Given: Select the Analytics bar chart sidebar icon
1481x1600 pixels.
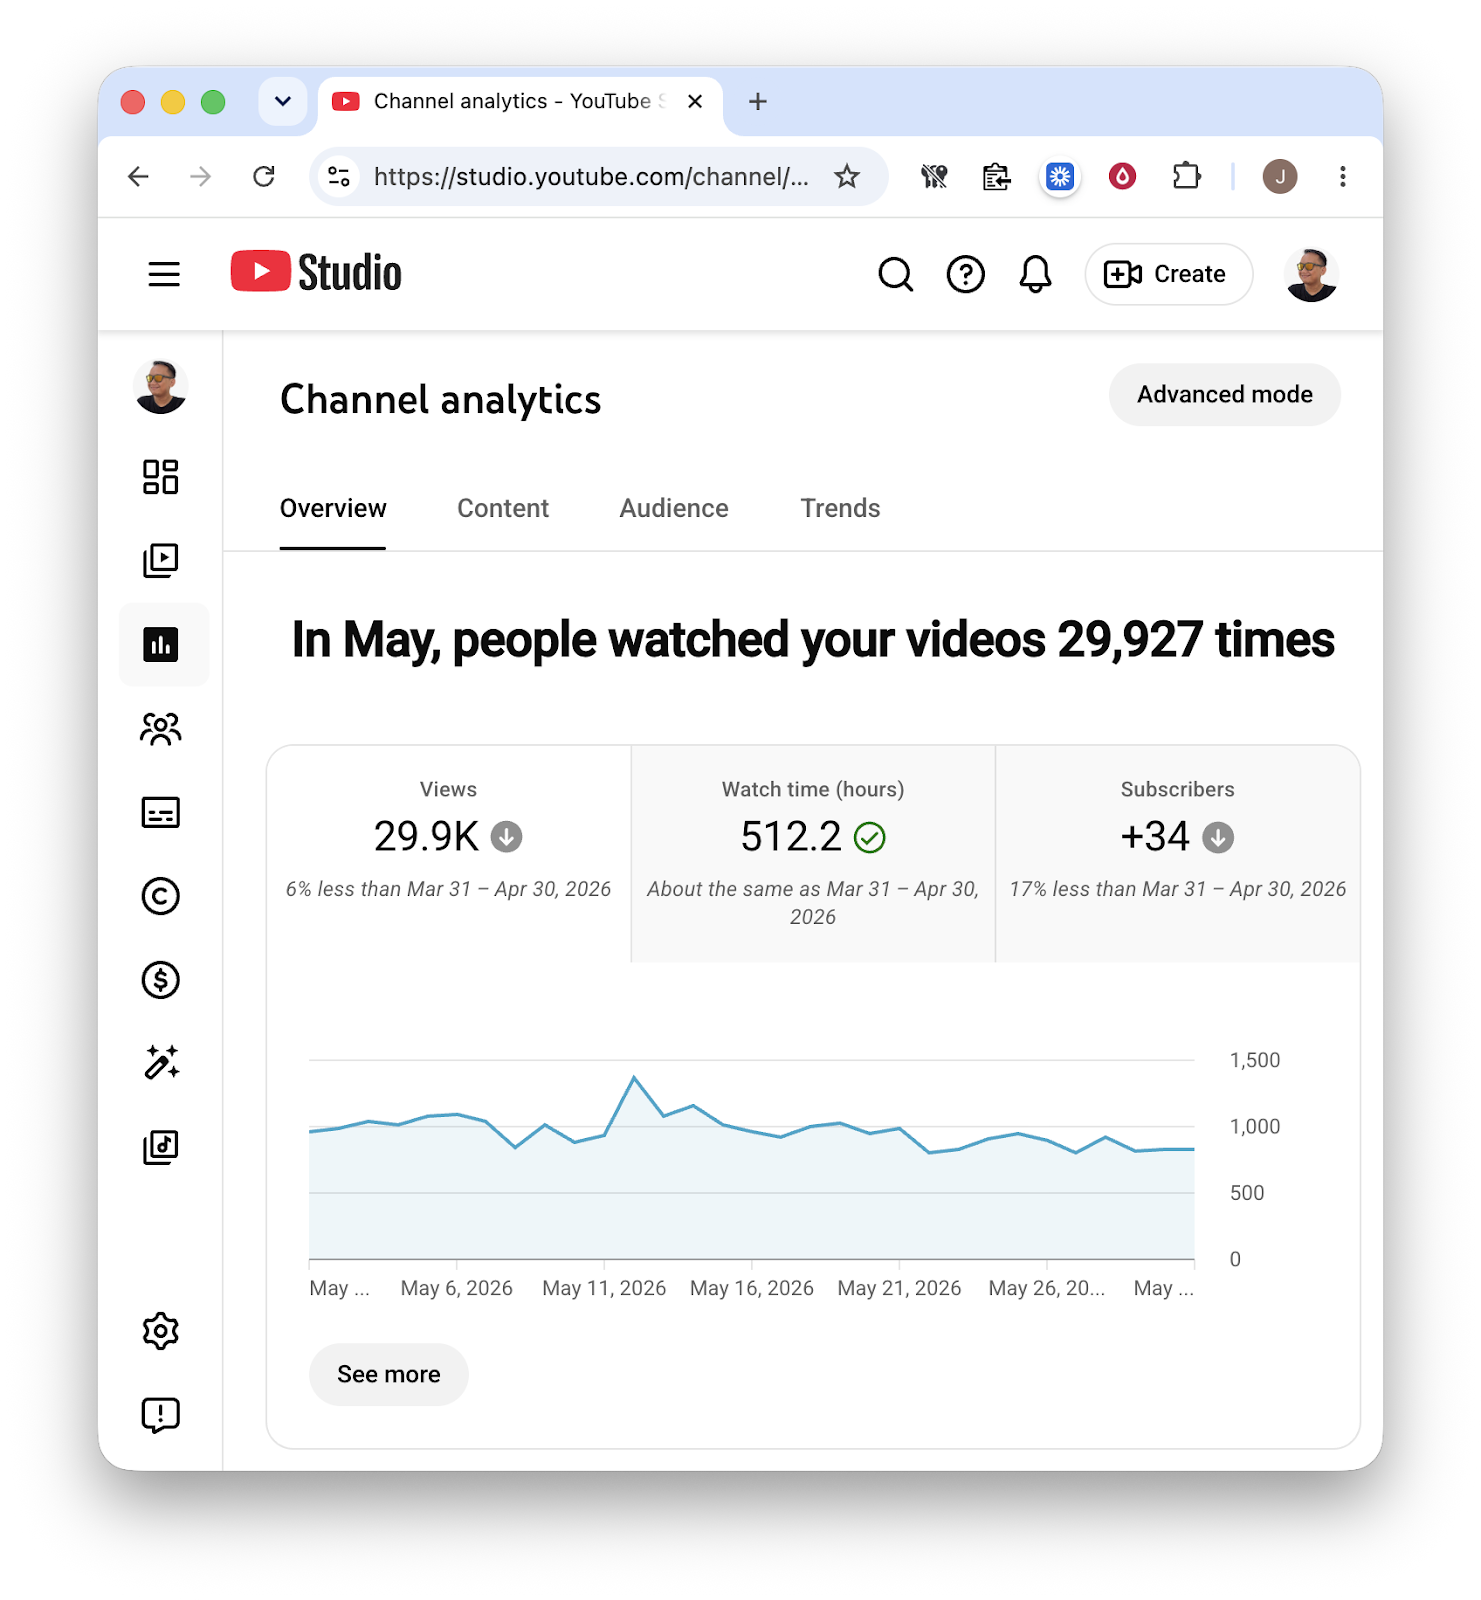Looking at the screenshot, I should click(x=161, y=644).
